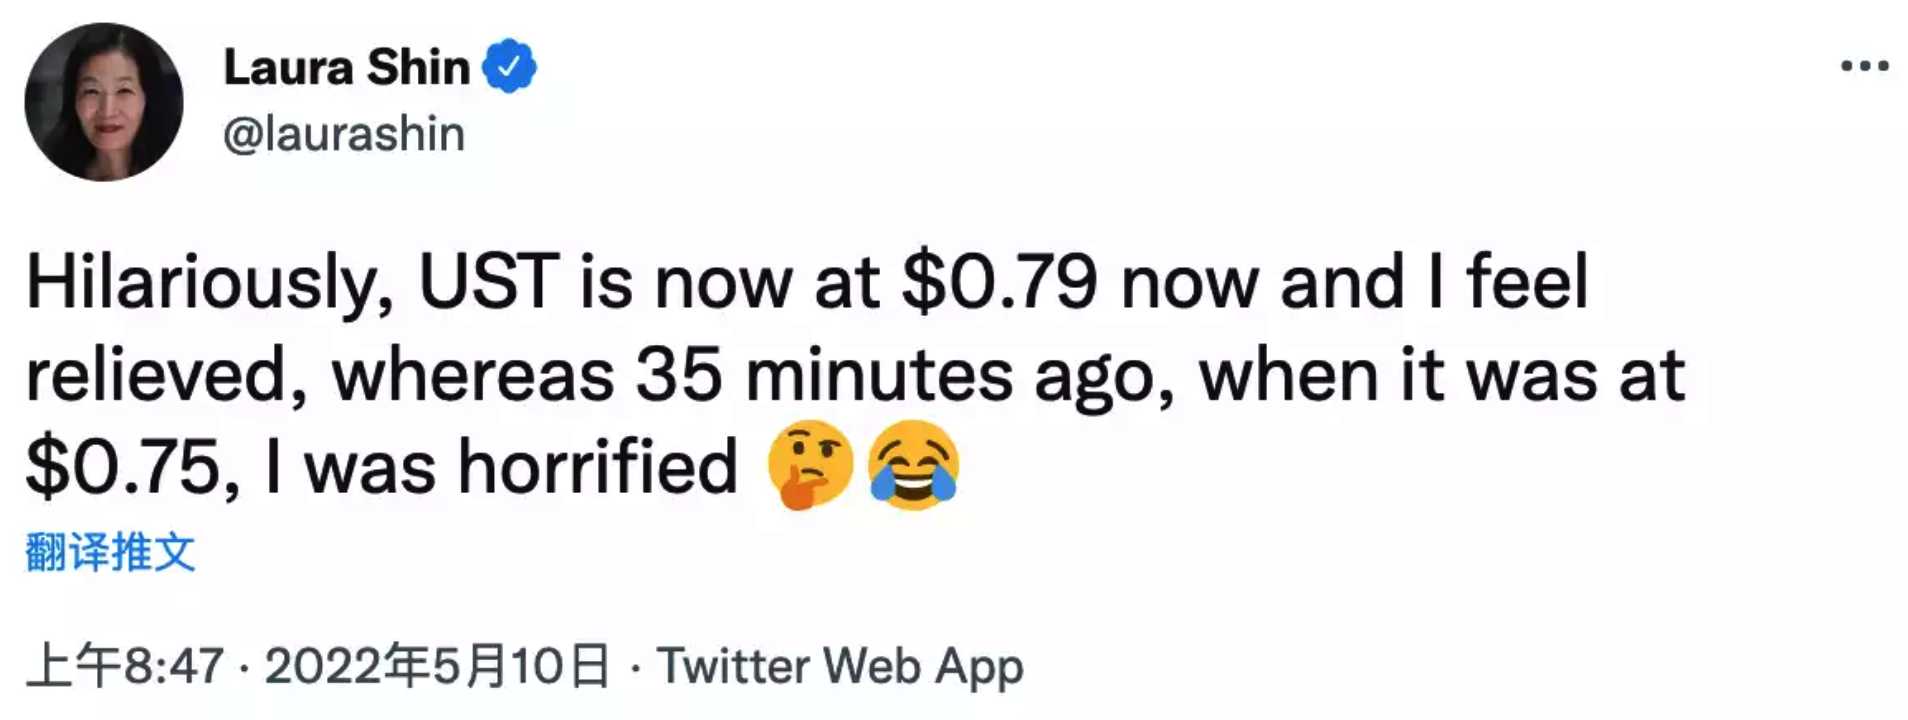This screenshot has width=1908, height=720.
Task: Translate the tweet via 翻译推文 link
Action: 110,552
